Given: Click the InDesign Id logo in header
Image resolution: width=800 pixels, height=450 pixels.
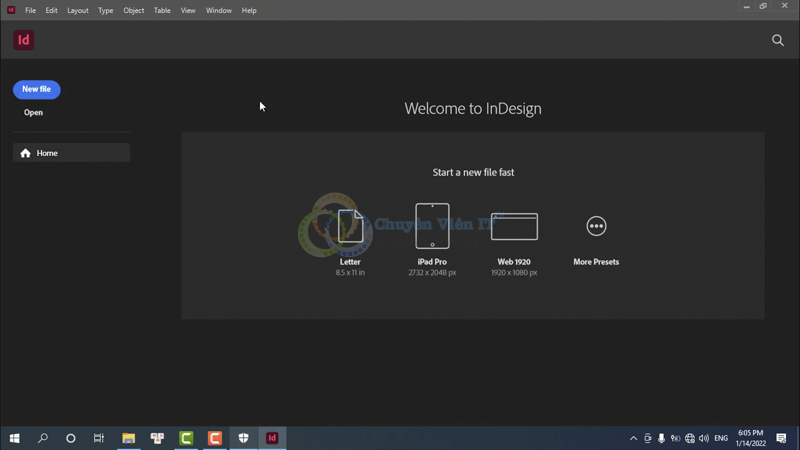Looking at the screenshot, I should click(x=23, y=40).
